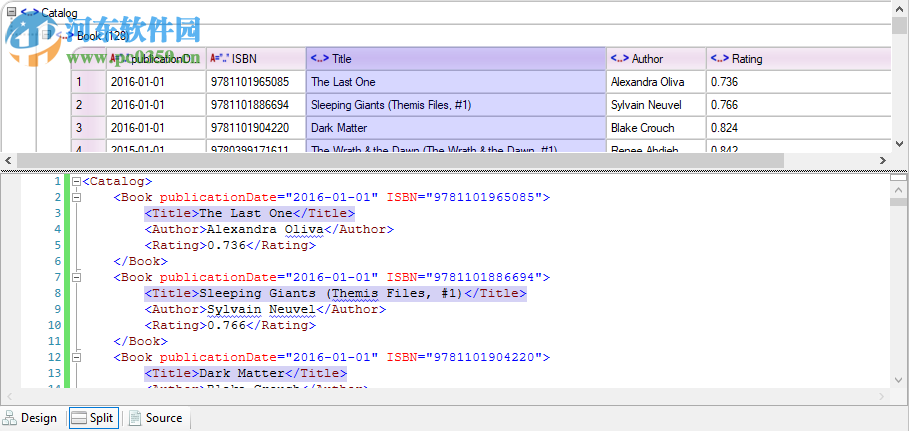Click the Author column element icon
Viewport: 909px width, 431px height.
[620, 59]
